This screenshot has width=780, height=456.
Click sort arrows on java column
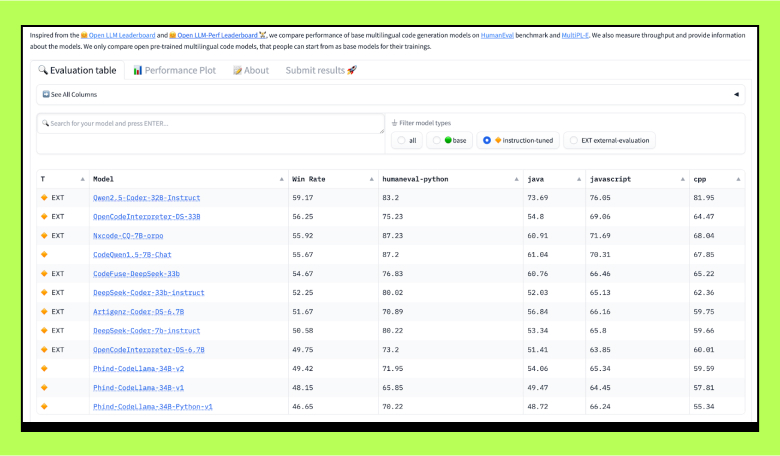(579, 179)
